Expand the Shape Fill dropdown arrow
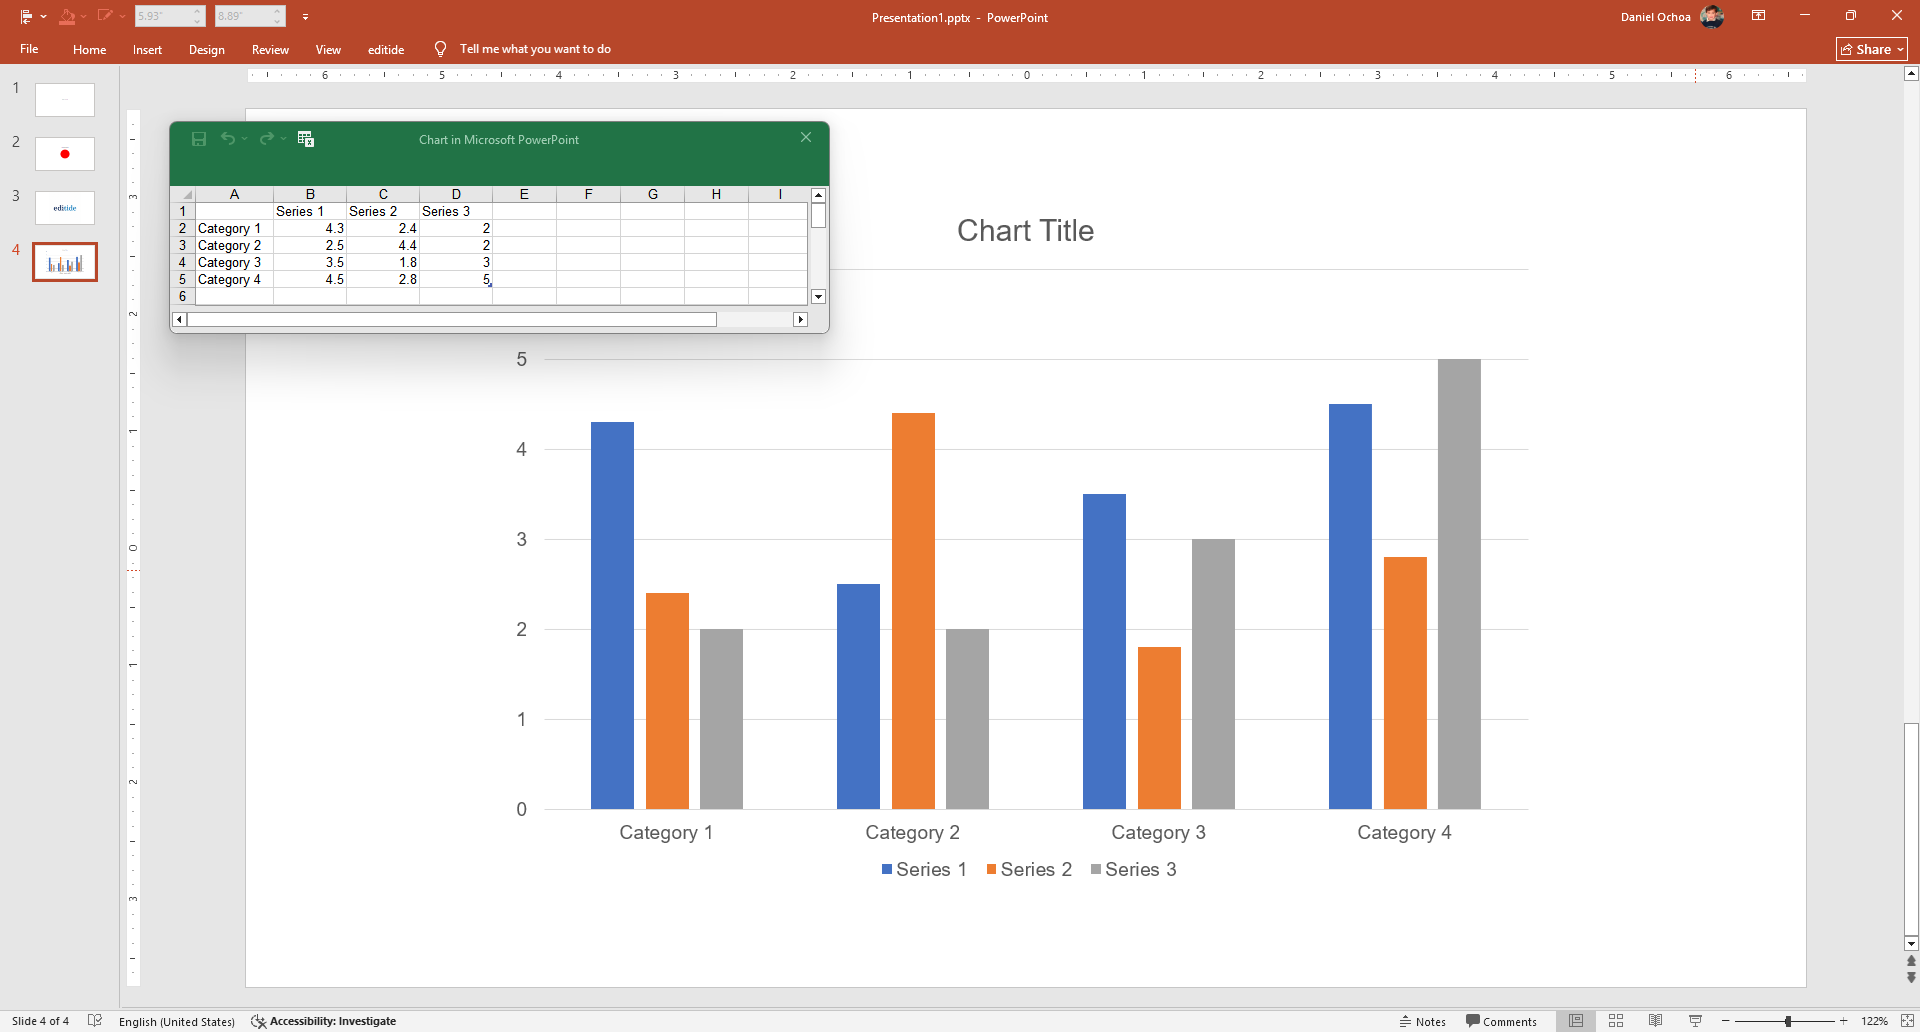This screenshot has height=1032, width=1920. 84,17
